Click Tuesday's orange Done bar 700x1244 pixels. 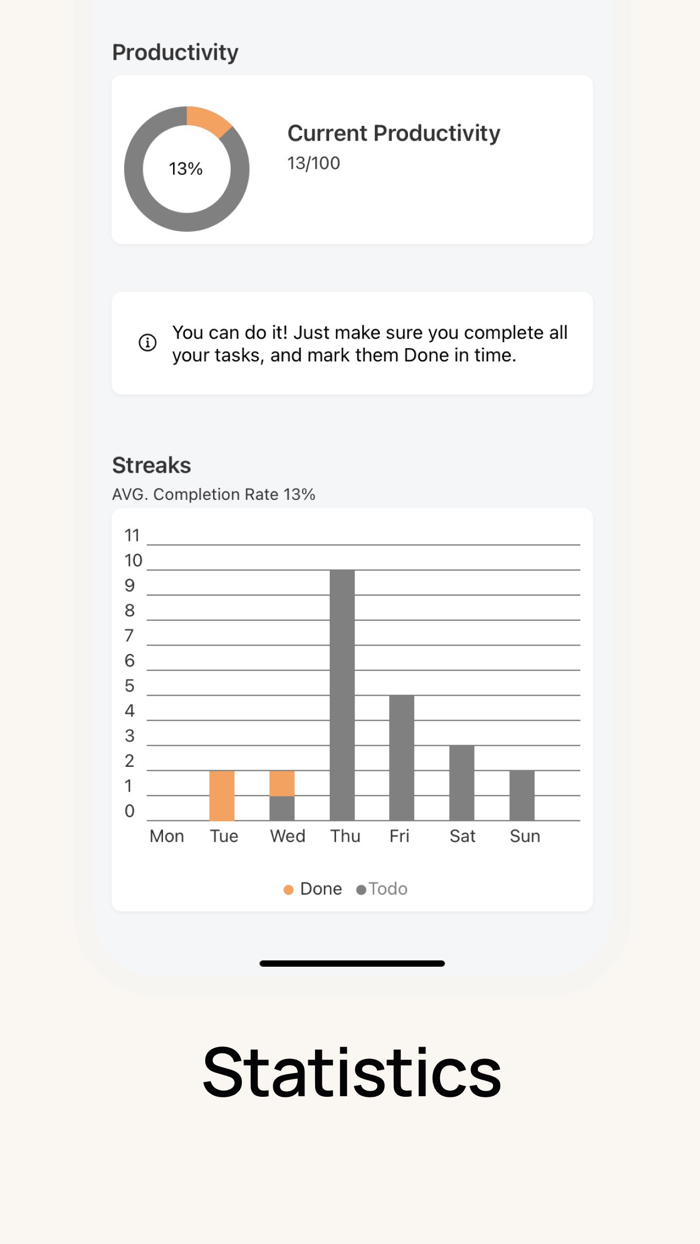point(223,795)
